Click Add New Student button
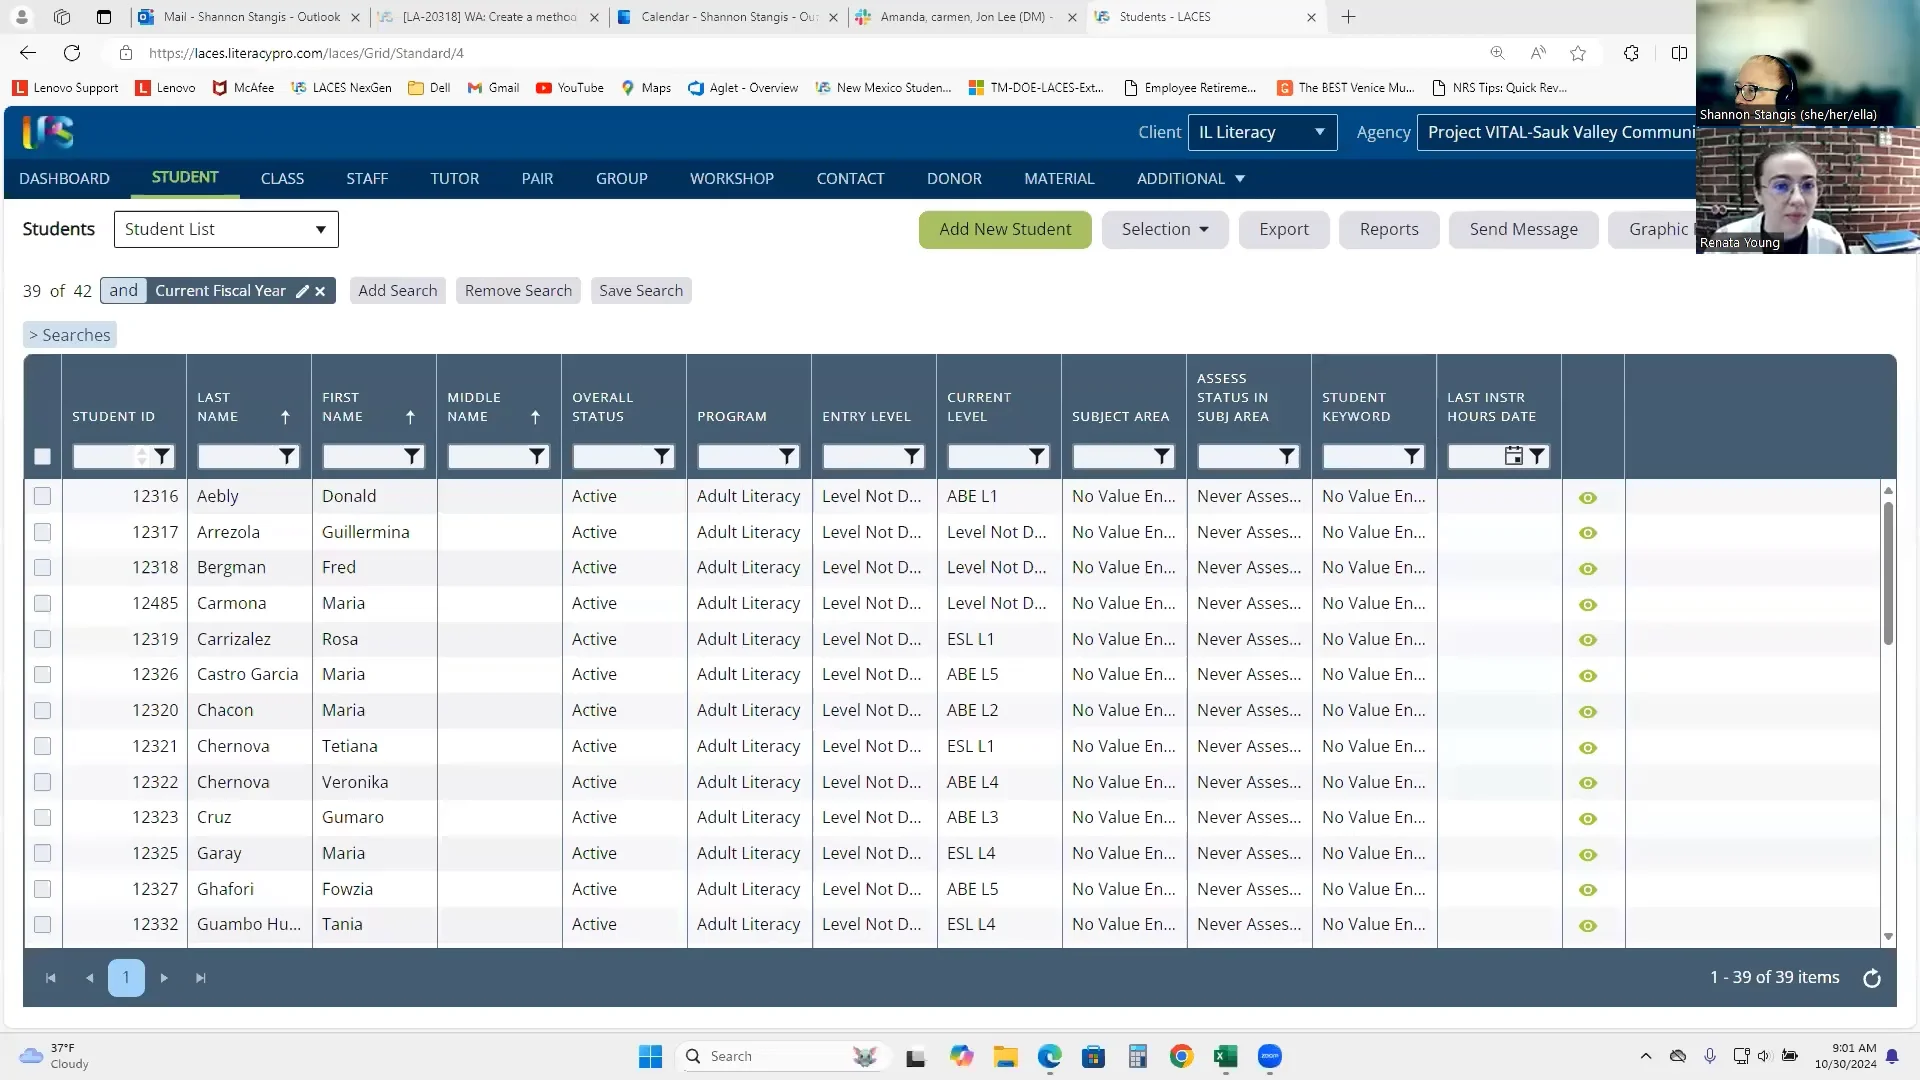This screenshot has height=1080, width=1920. (1005, 230)
